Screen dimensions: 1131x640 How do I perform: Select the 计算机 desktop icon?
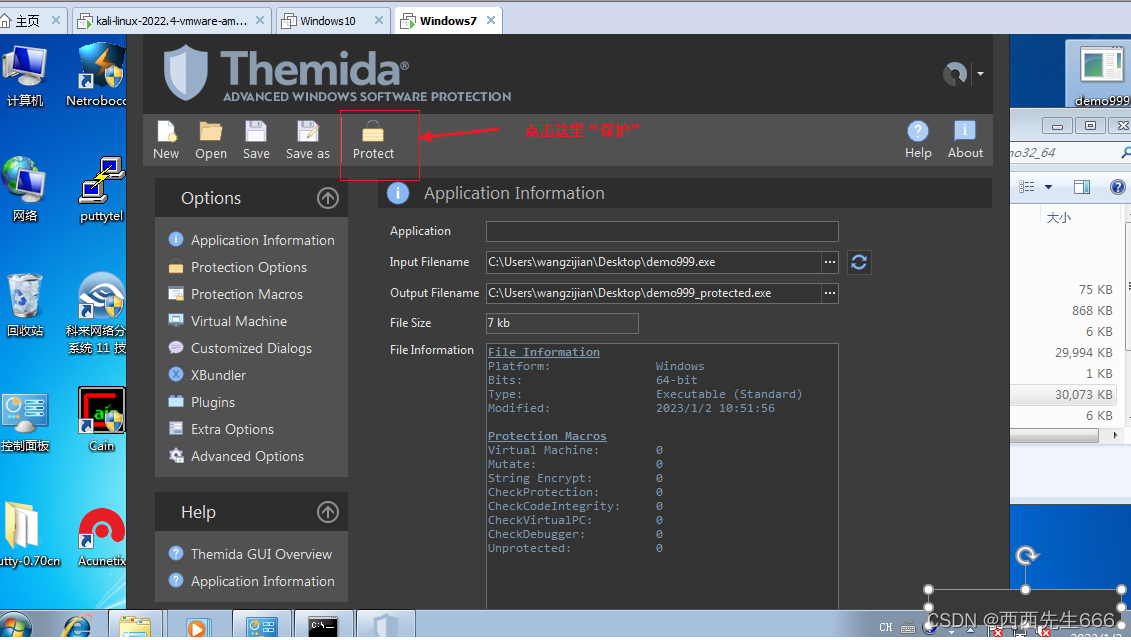tap(25, 76)
